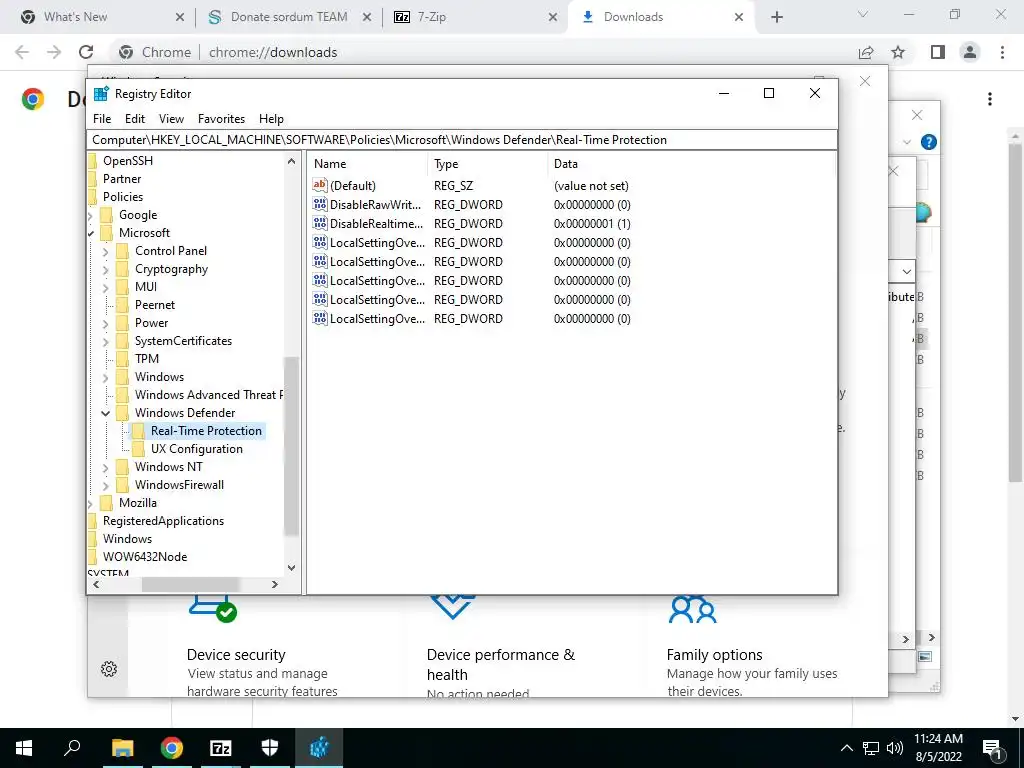Bookmark this page with star icon
The height and width of the screenshot is (768, 1024).
(899, 52)
